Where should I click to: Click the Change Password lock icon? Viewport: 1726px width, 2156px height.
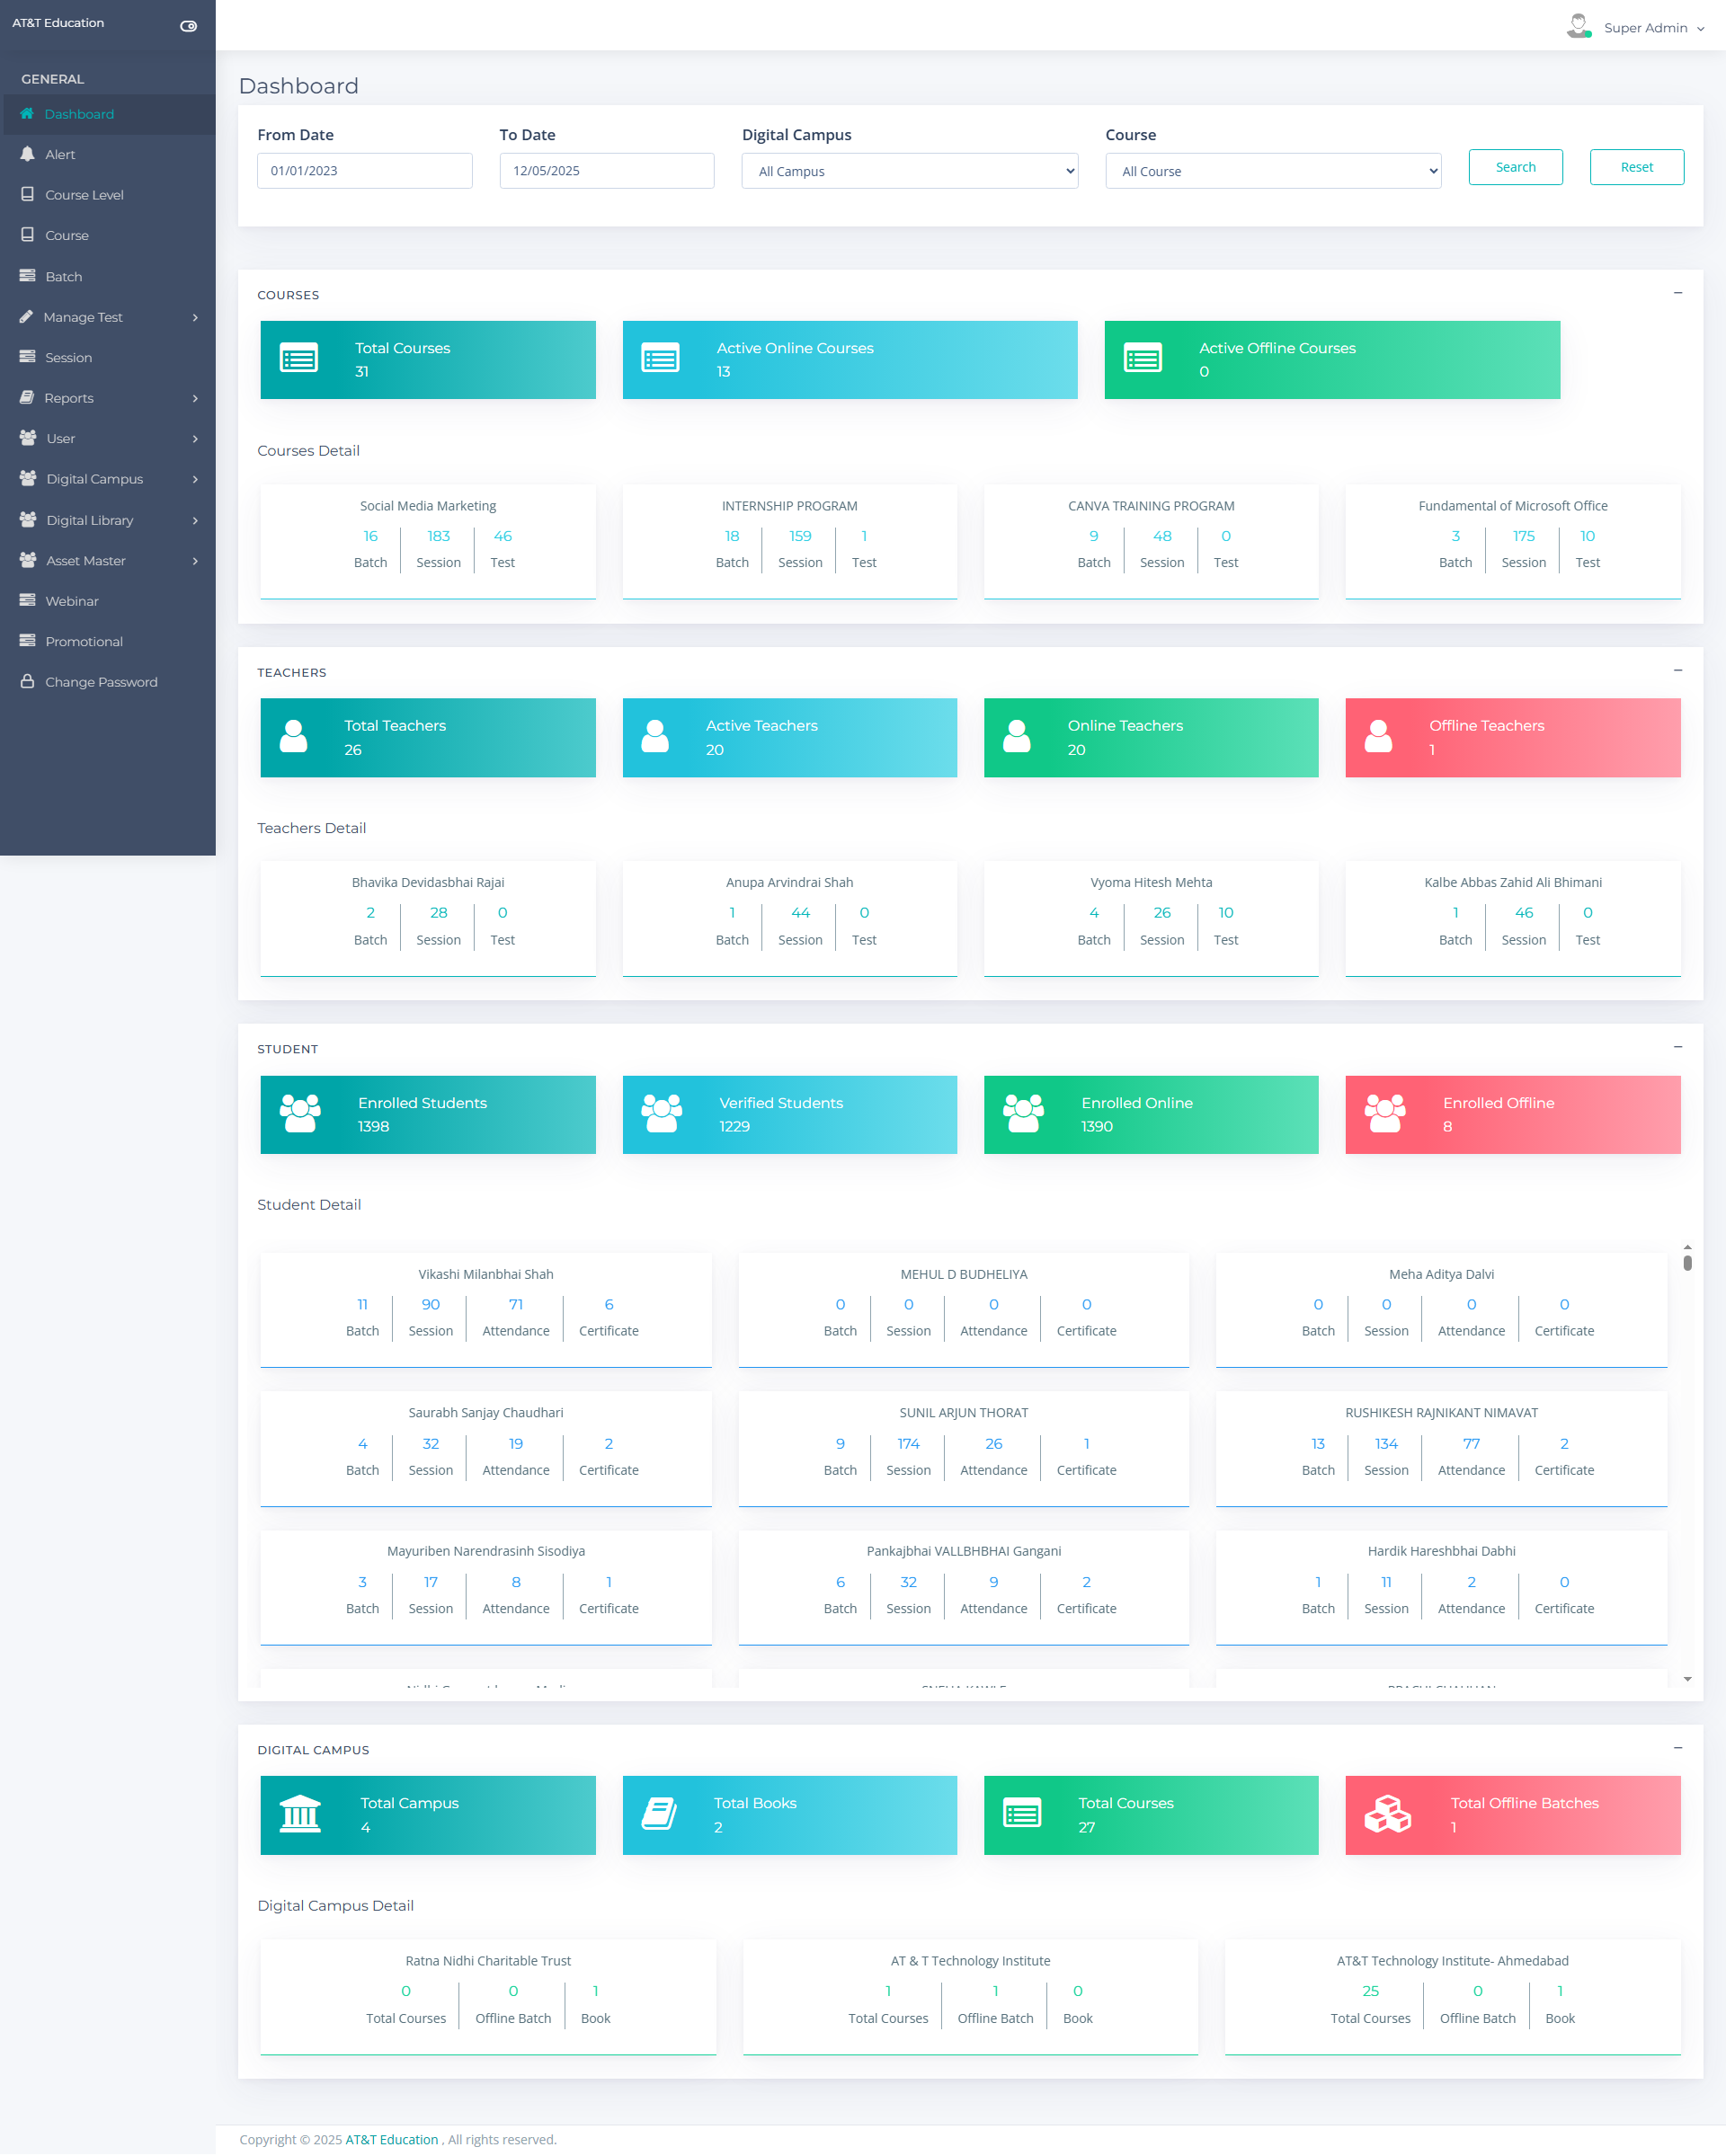[x=27, y=682]
